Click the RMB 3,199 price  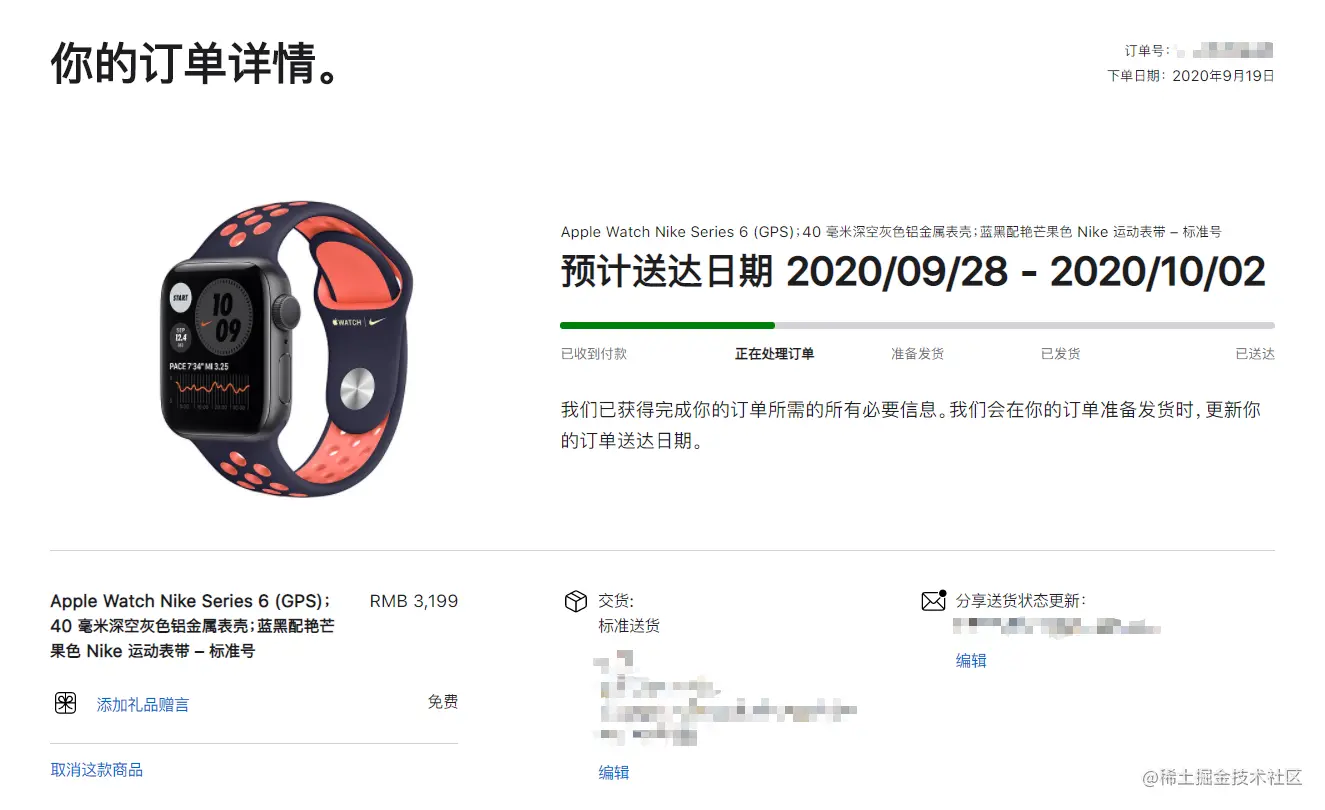(414, 601)
